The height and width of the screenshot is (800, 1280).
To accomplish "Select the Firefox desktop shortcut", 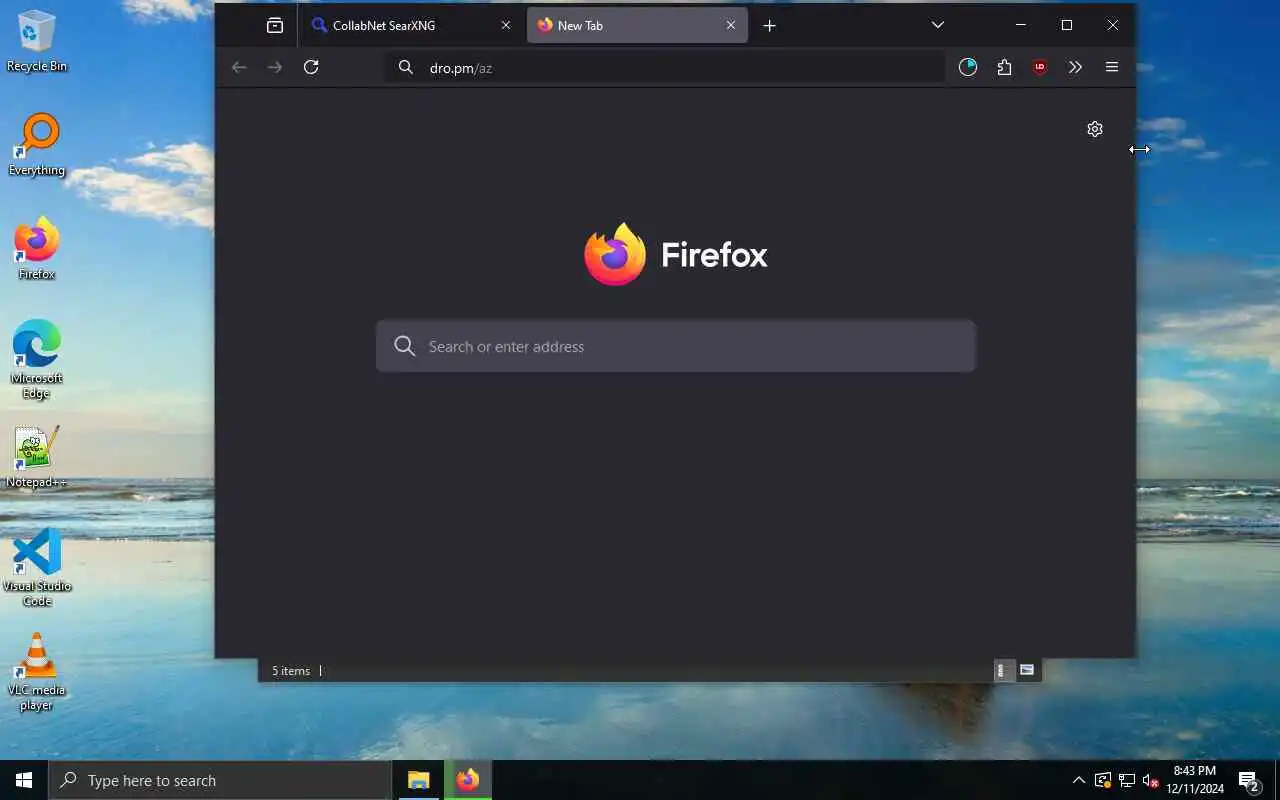I will [x=37, y=249].
